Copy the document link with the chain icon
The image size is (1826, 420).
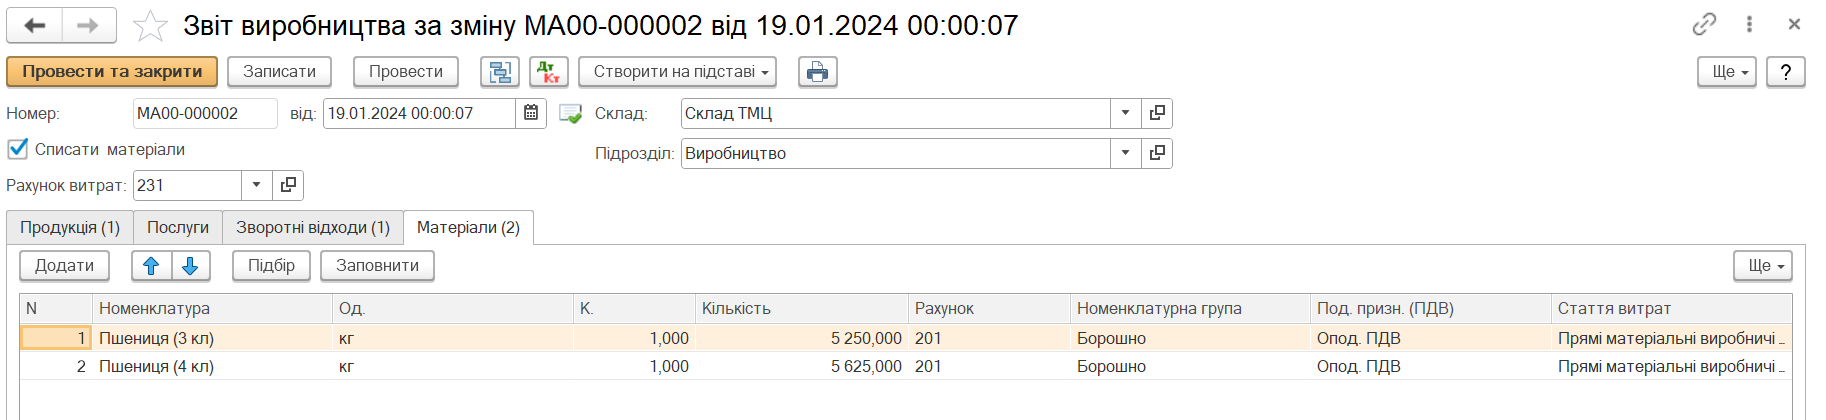point(1704,25)
